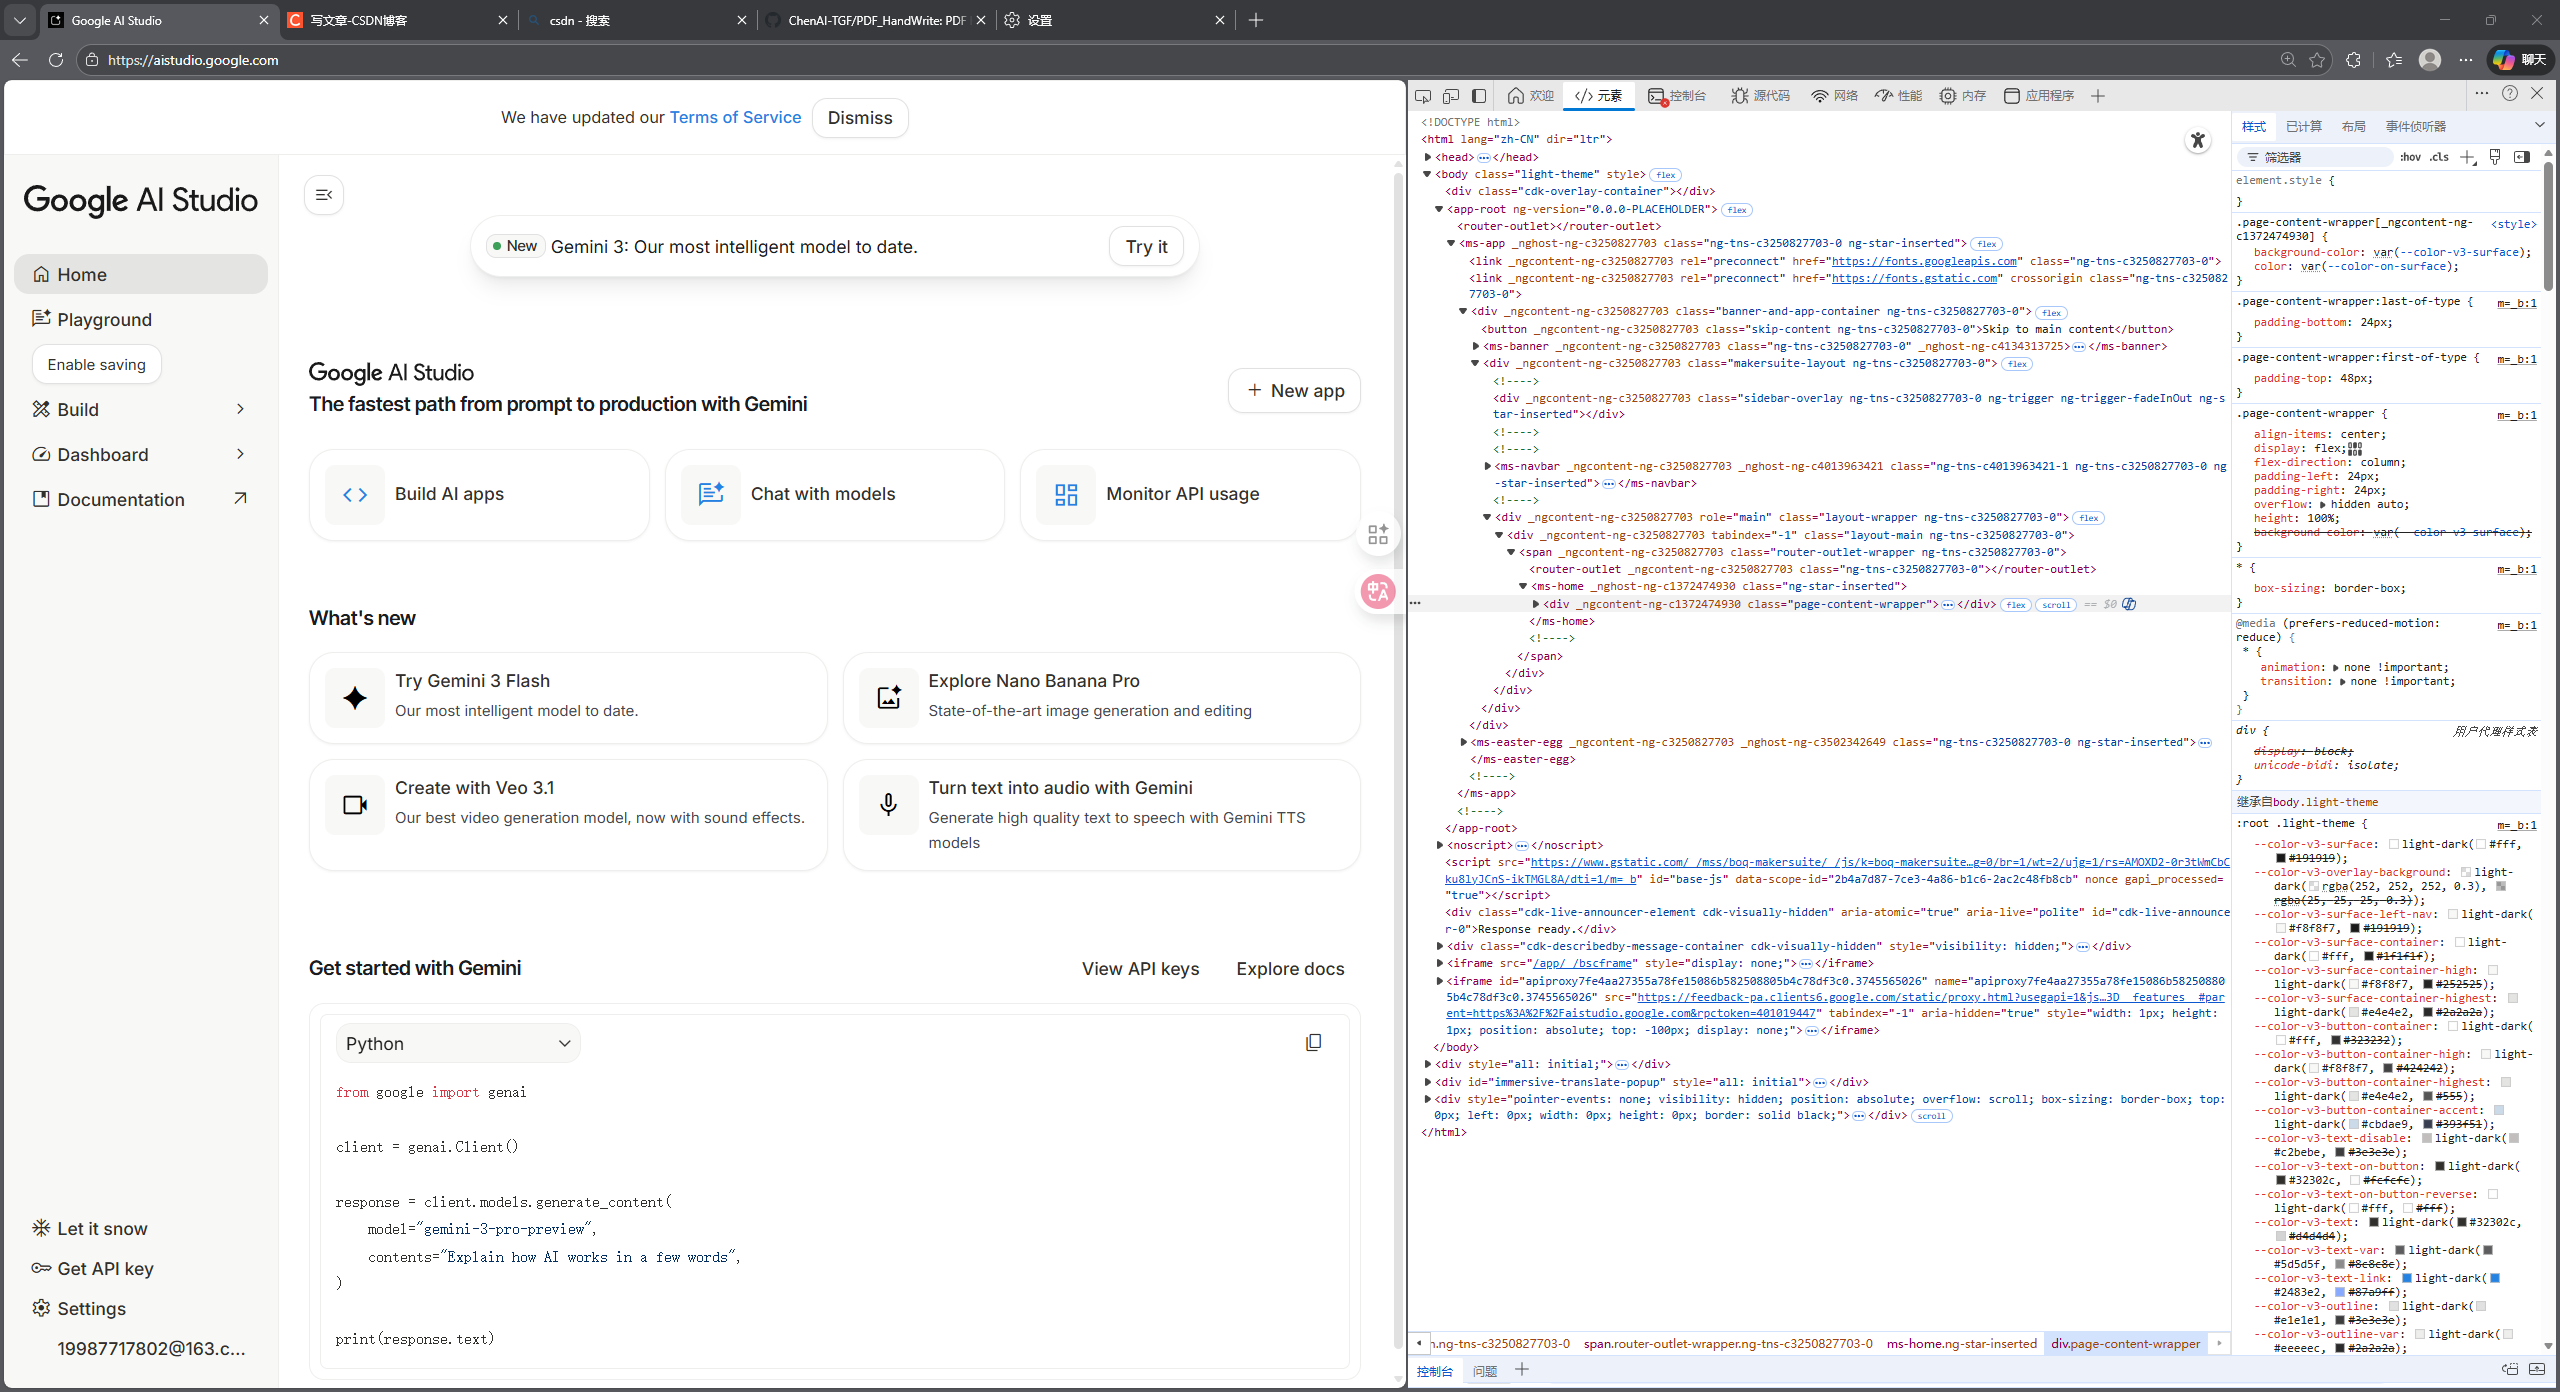Click the inspect element picker icon

tap(1423, 96)
